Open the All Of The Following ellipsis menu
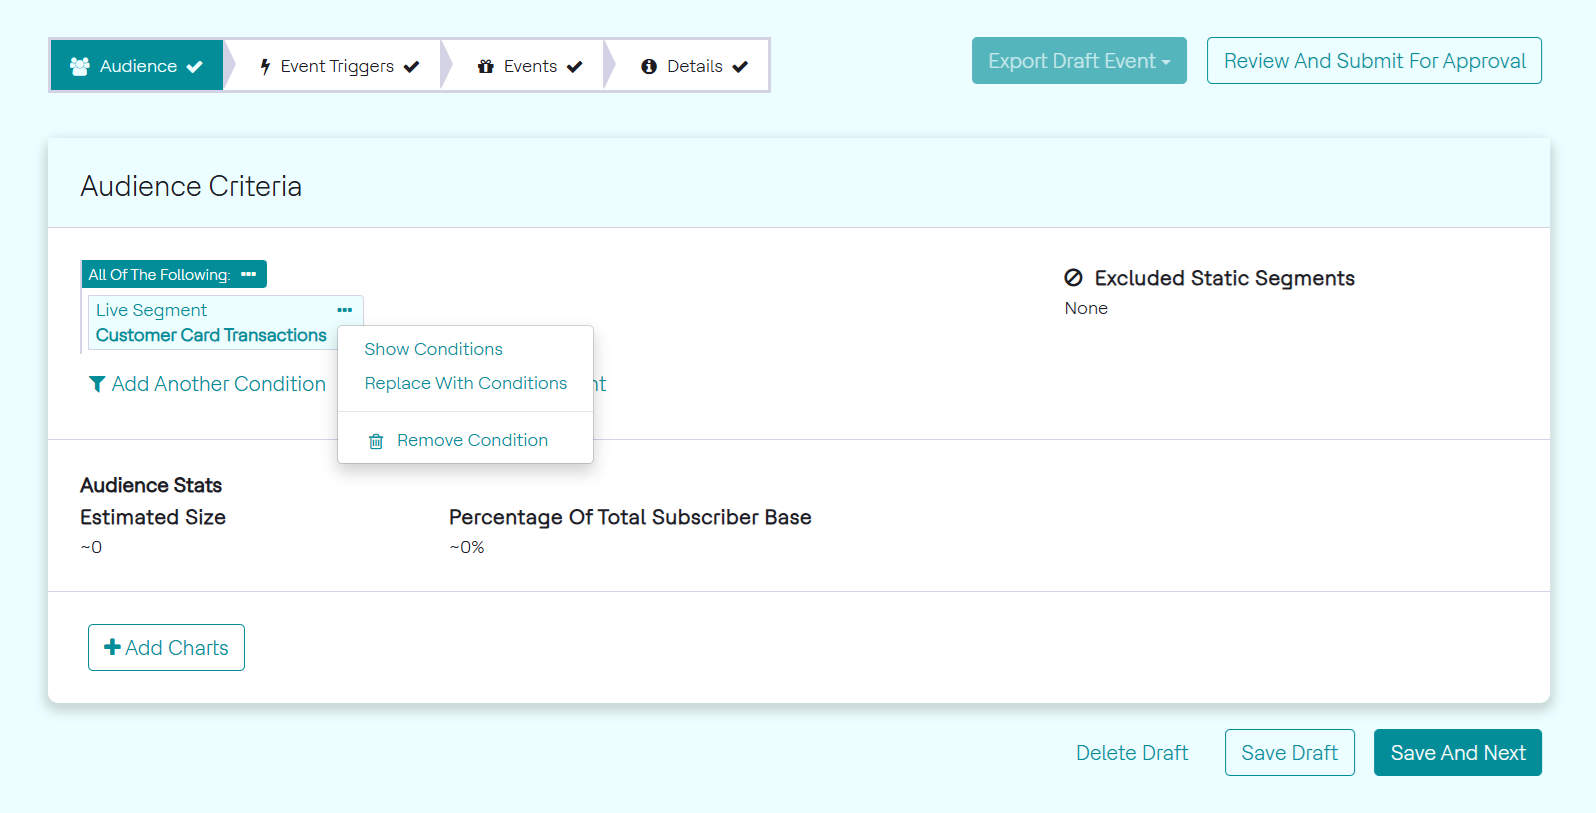Screen dimensions: 1596x813 (x=249, y=274)
